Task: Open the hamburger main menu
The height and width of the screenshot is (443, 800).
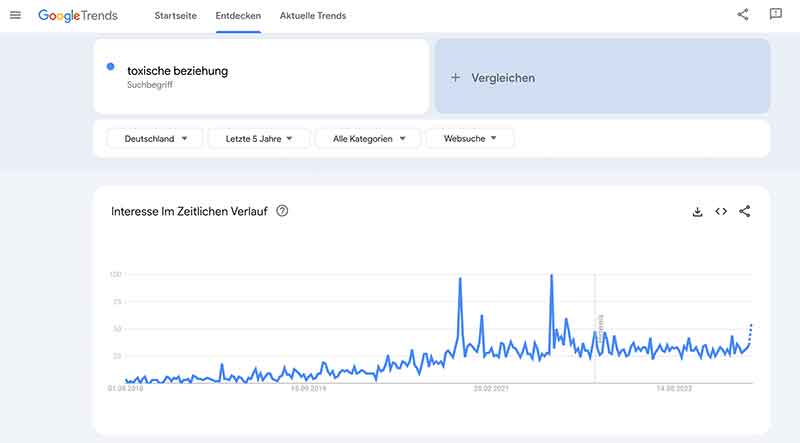Action: 15,15
